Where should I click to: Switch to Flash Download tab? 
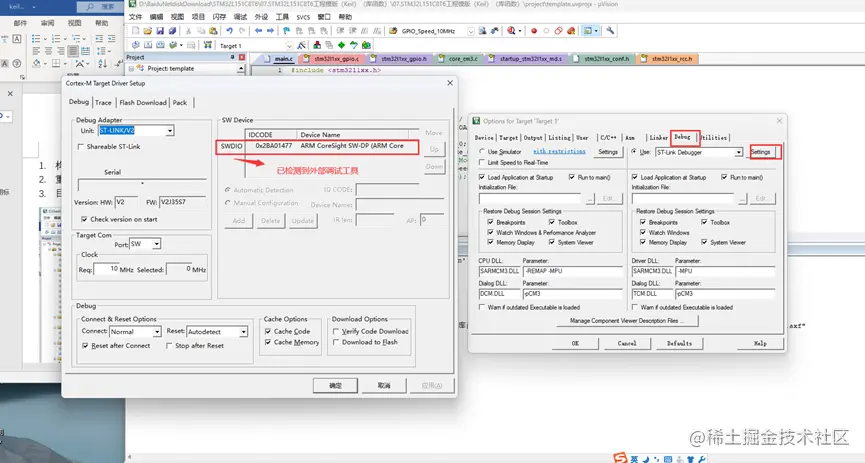coord(143,103)
